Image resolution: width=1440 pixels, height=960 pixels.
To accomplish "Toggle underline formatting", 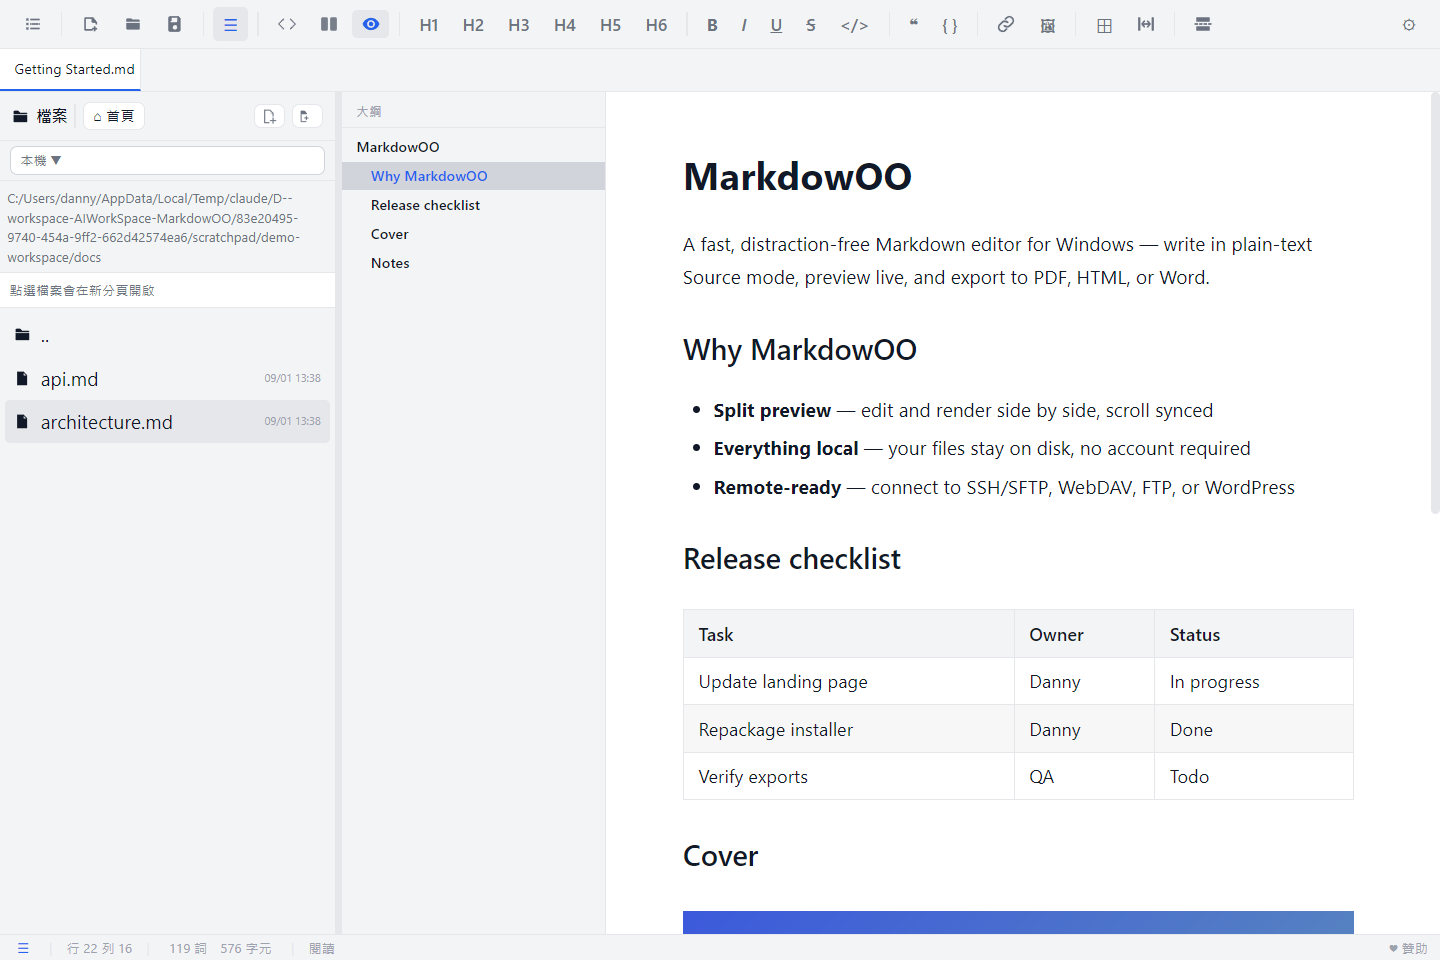I will tap(776, 25).
